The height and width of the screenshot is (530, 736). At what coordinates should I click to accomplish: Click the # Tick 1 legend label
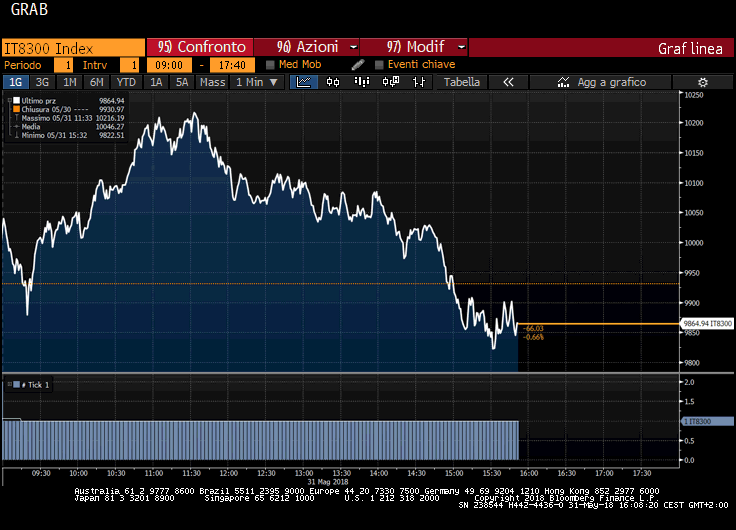point(35,384)
